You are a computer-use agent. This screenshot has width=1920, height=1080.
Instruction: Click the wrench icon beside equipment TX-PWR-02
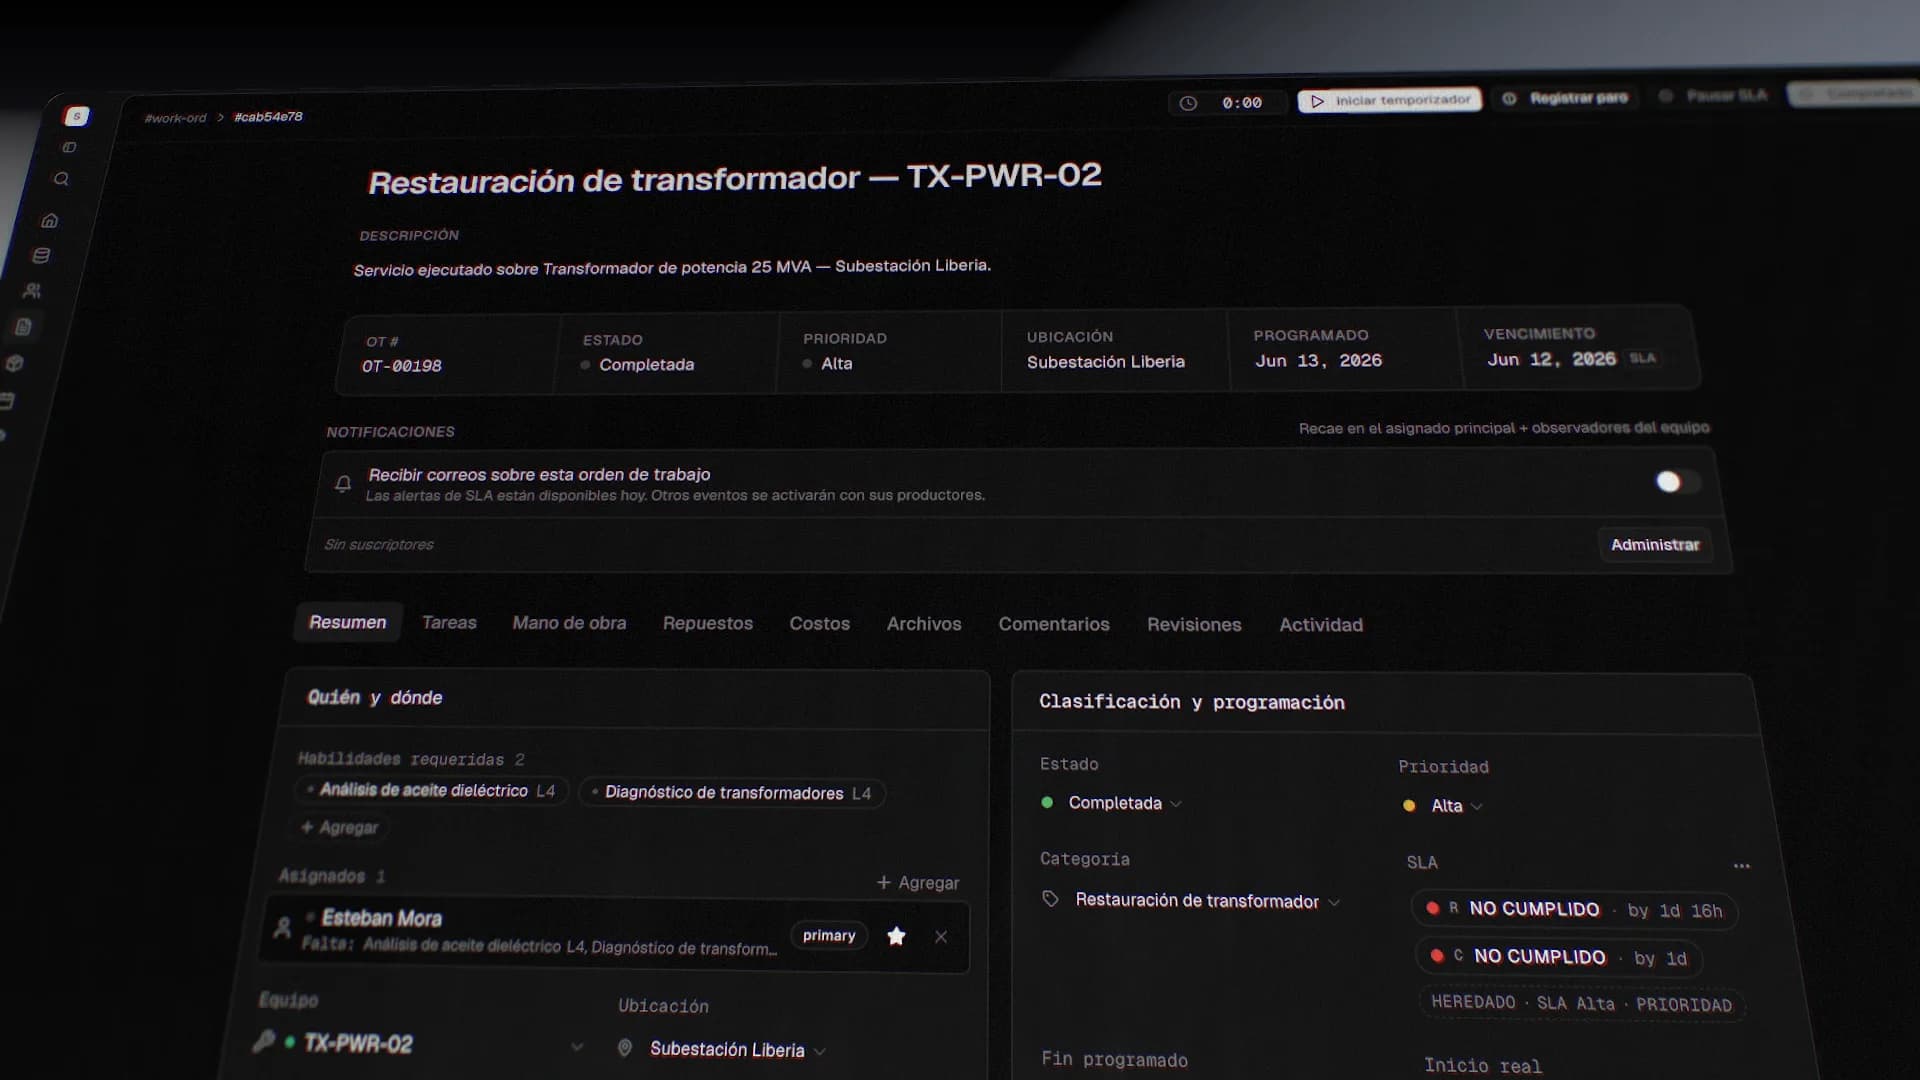(264, 1041)
